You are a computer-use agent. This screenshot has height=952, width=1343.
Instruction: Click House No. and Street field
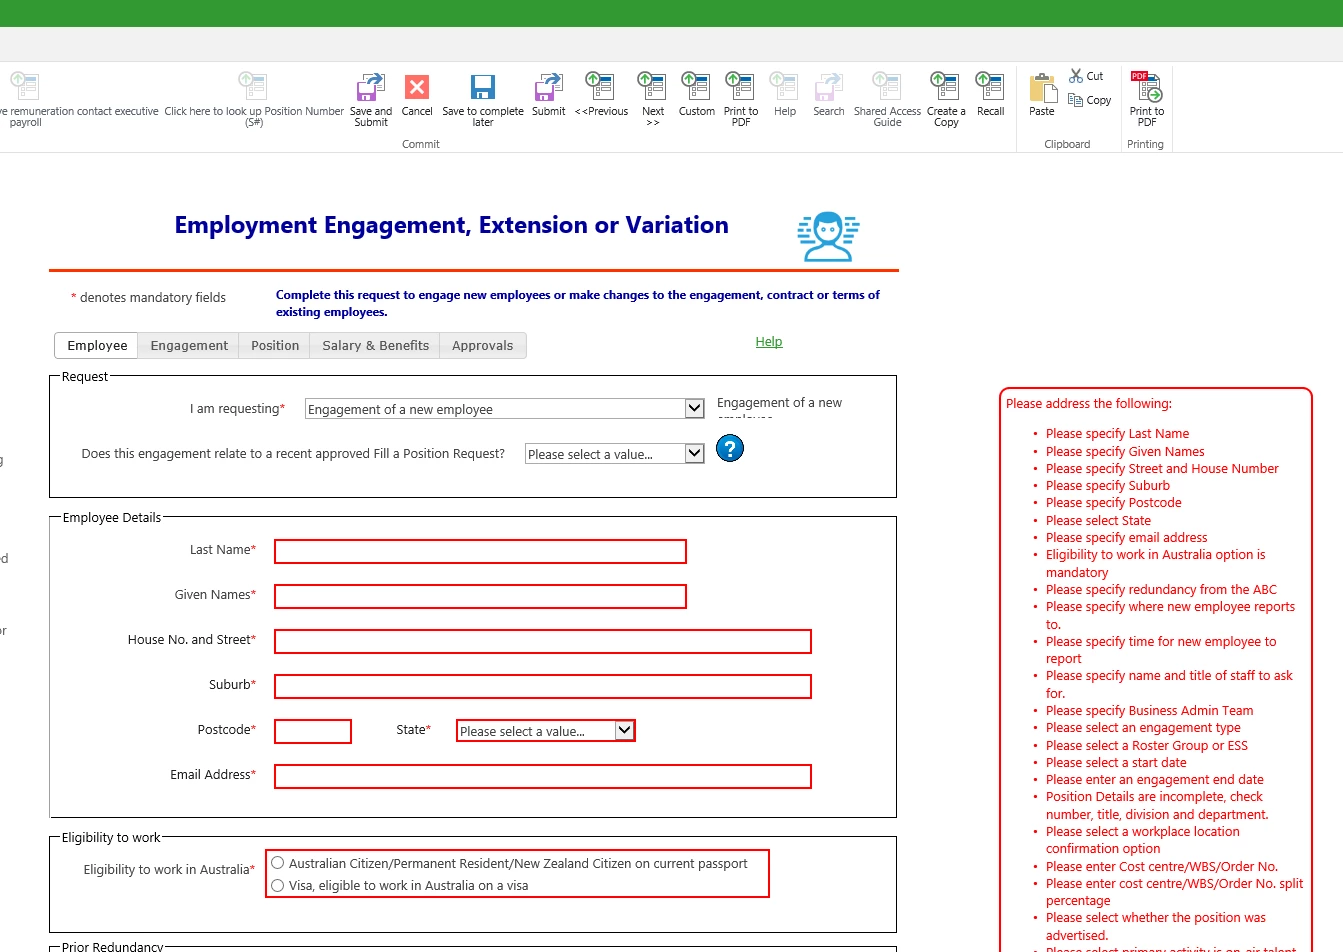point(543,641)
